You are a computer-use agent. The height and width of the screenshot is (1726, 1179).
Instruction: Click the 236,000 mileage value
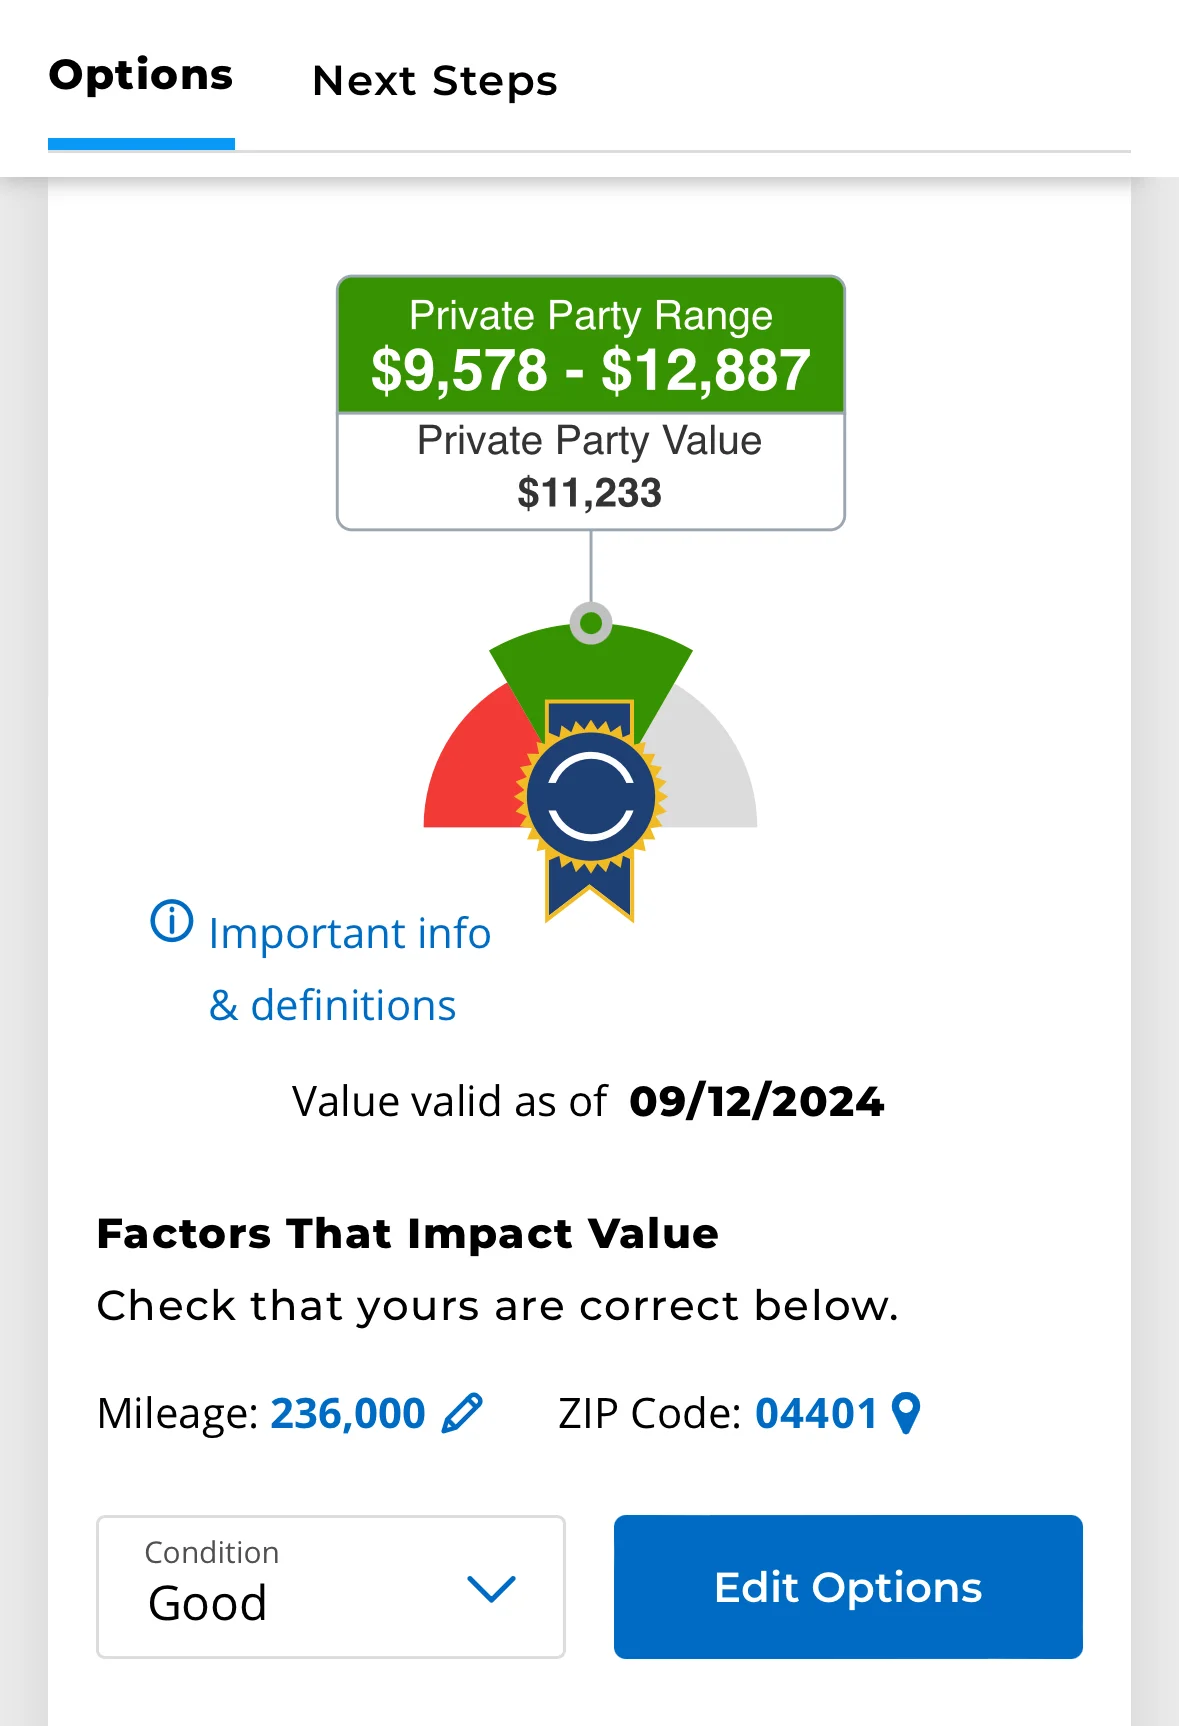[348, 1413]
